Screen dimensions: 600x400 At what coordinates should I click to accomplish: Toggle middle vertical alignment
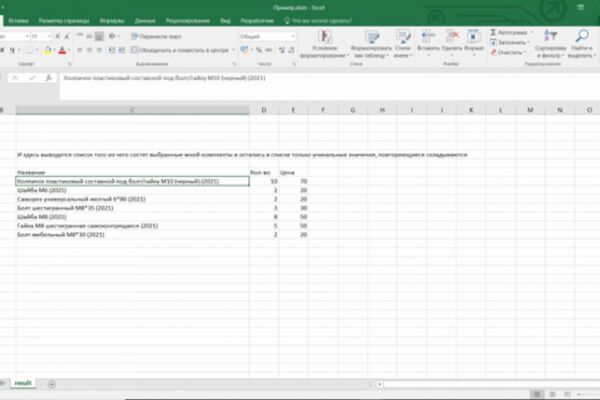(89, 36)
